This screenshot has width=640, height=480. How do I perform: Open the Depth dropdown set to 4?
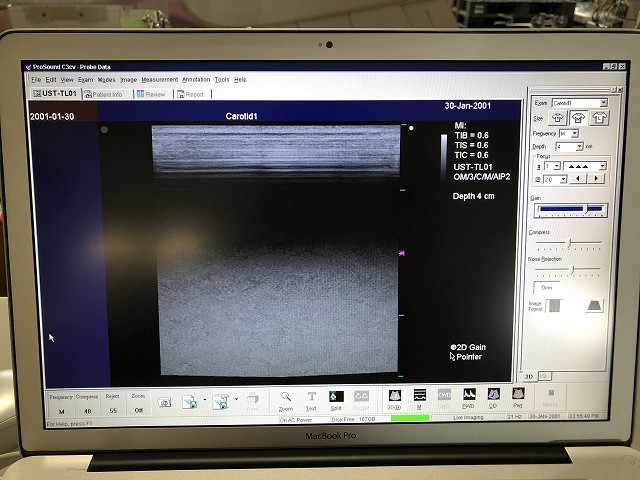569,146
